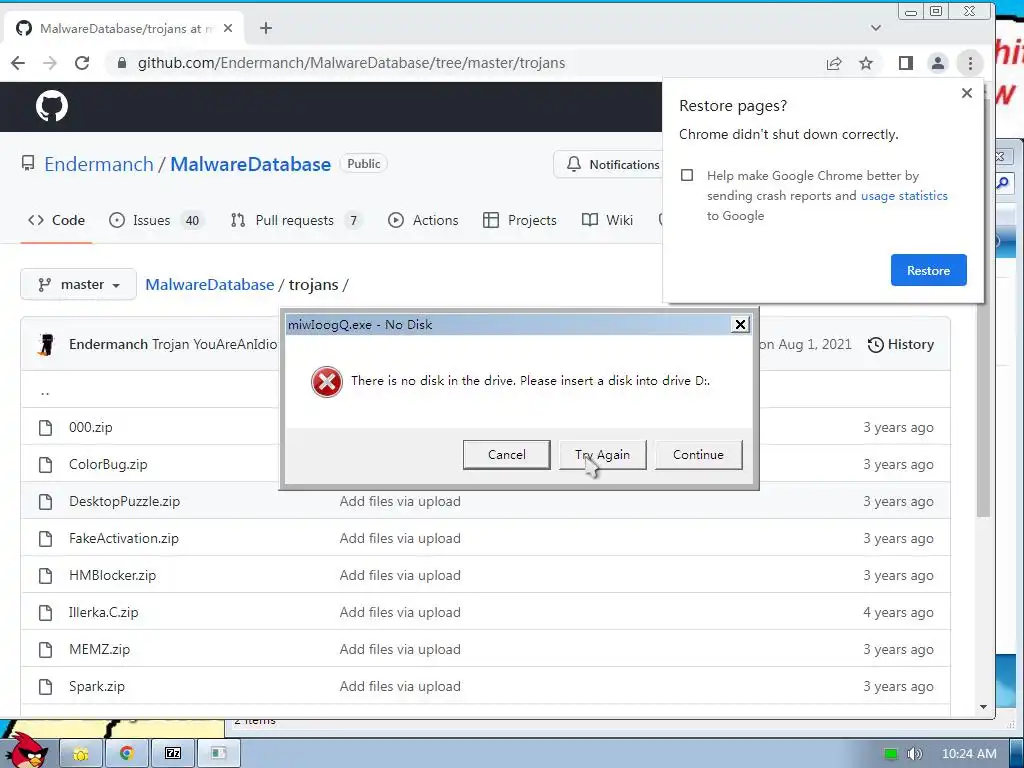Viewport: 1024px width, 768px height.
Task: Open the Projects tab
Action: coord(520,221)
